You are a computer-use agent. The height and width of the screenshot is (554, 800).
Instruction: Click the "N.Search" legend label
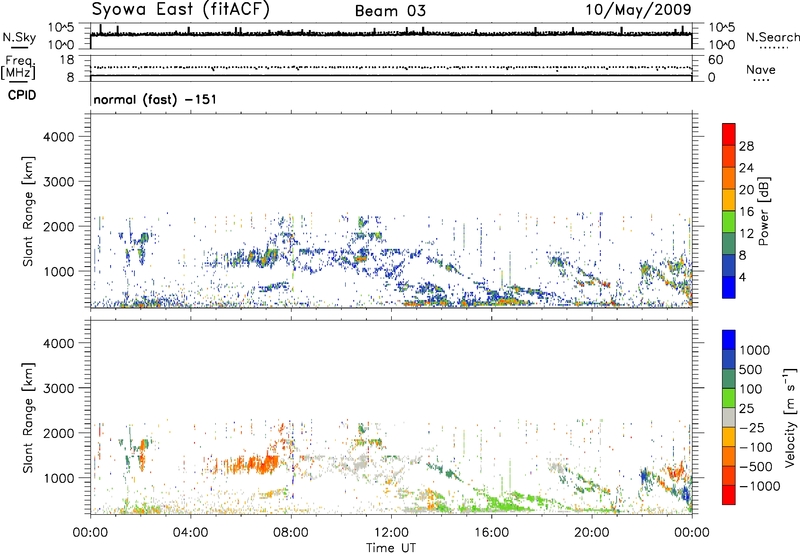[772, 37]
